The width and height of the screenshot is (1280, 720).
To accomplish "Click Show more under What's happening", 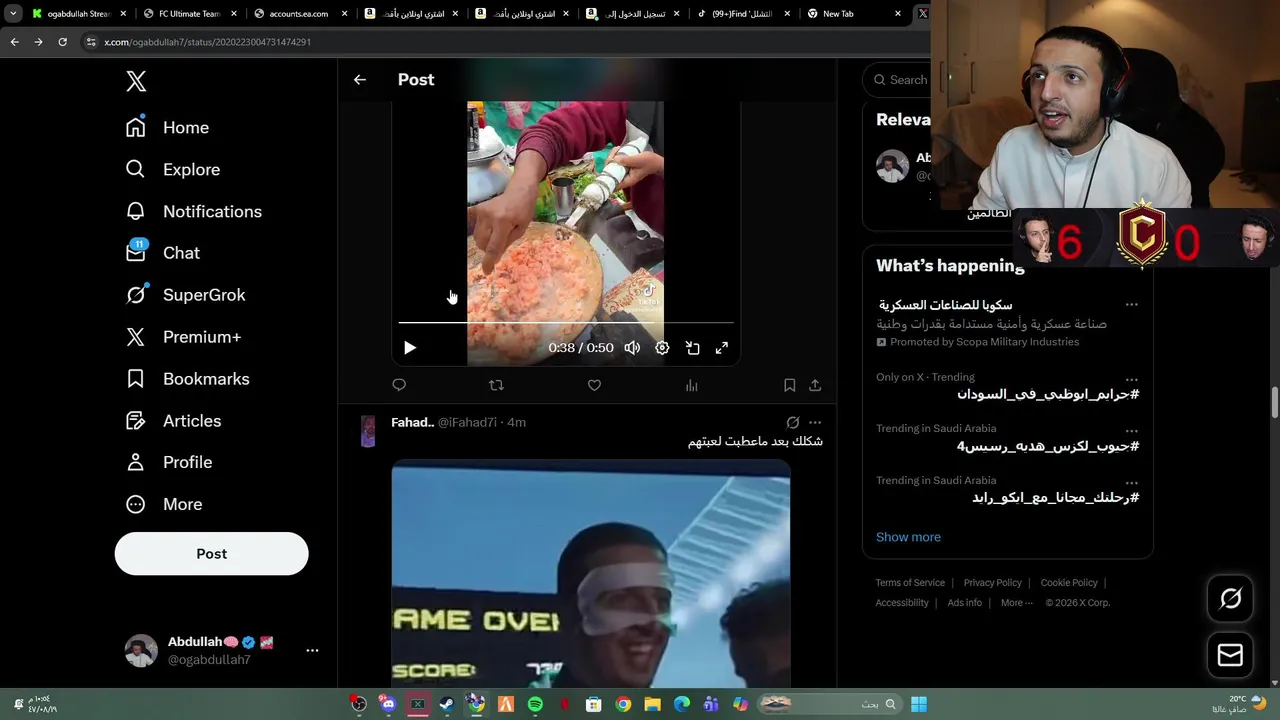I will coord(908,537).
